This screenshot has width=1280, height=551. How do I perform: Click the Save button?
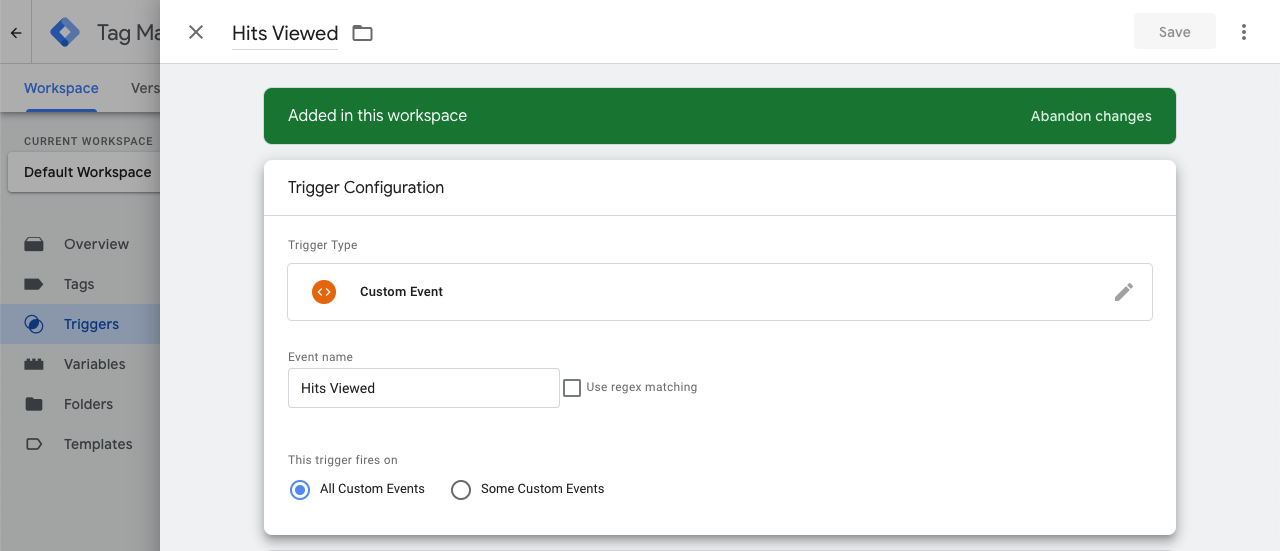point(1175,32)
